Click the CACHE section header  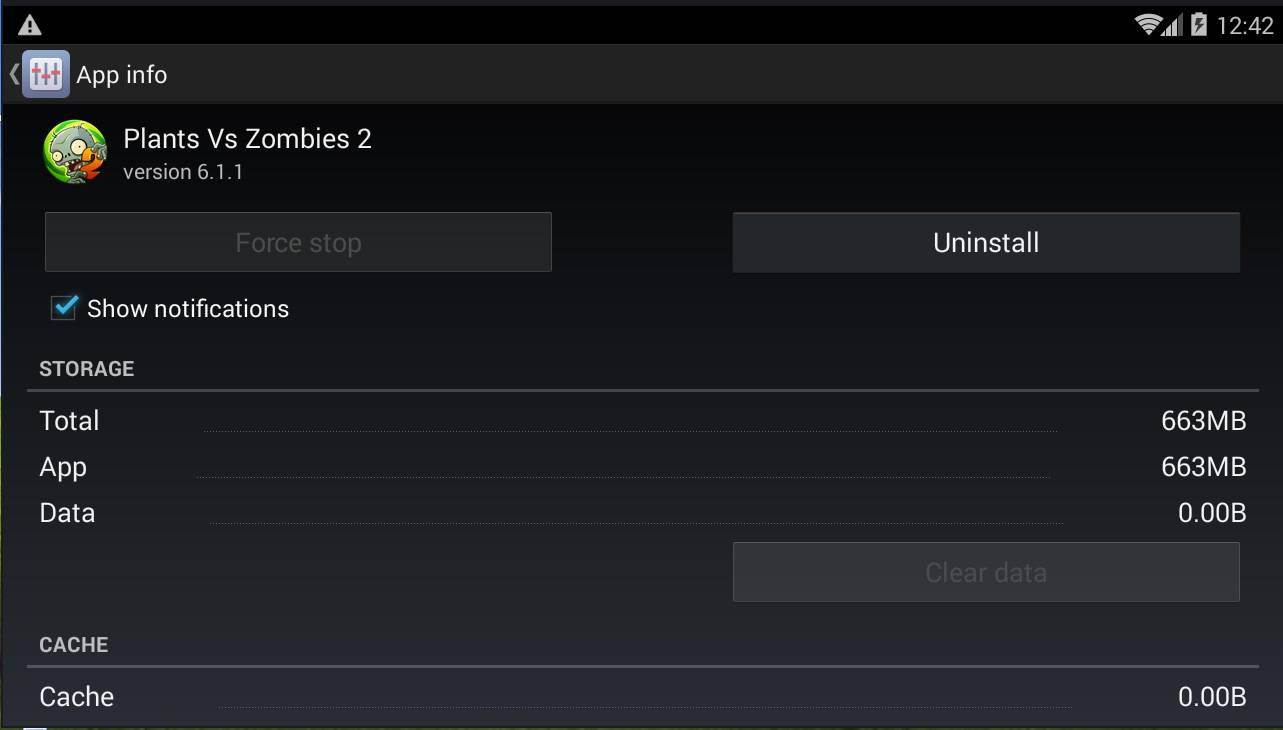pyautogui.click(x=74, y=645)
